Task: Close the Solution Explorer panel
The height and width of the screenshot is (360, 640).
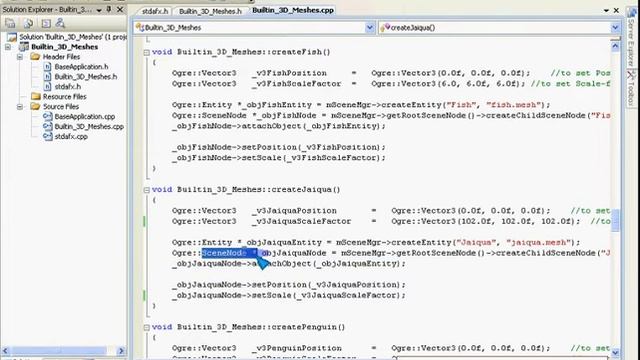Action: (120, 9)
